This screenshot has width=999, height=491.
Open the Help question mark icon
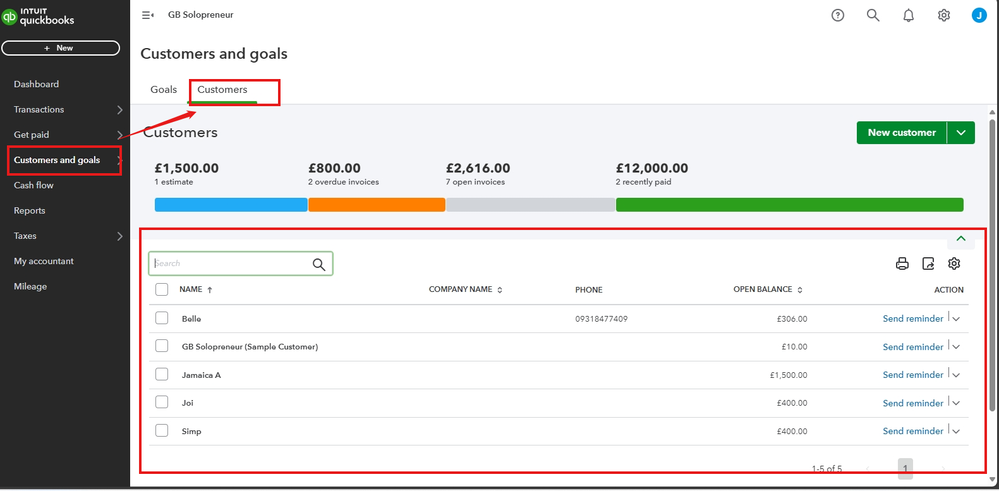838,15
